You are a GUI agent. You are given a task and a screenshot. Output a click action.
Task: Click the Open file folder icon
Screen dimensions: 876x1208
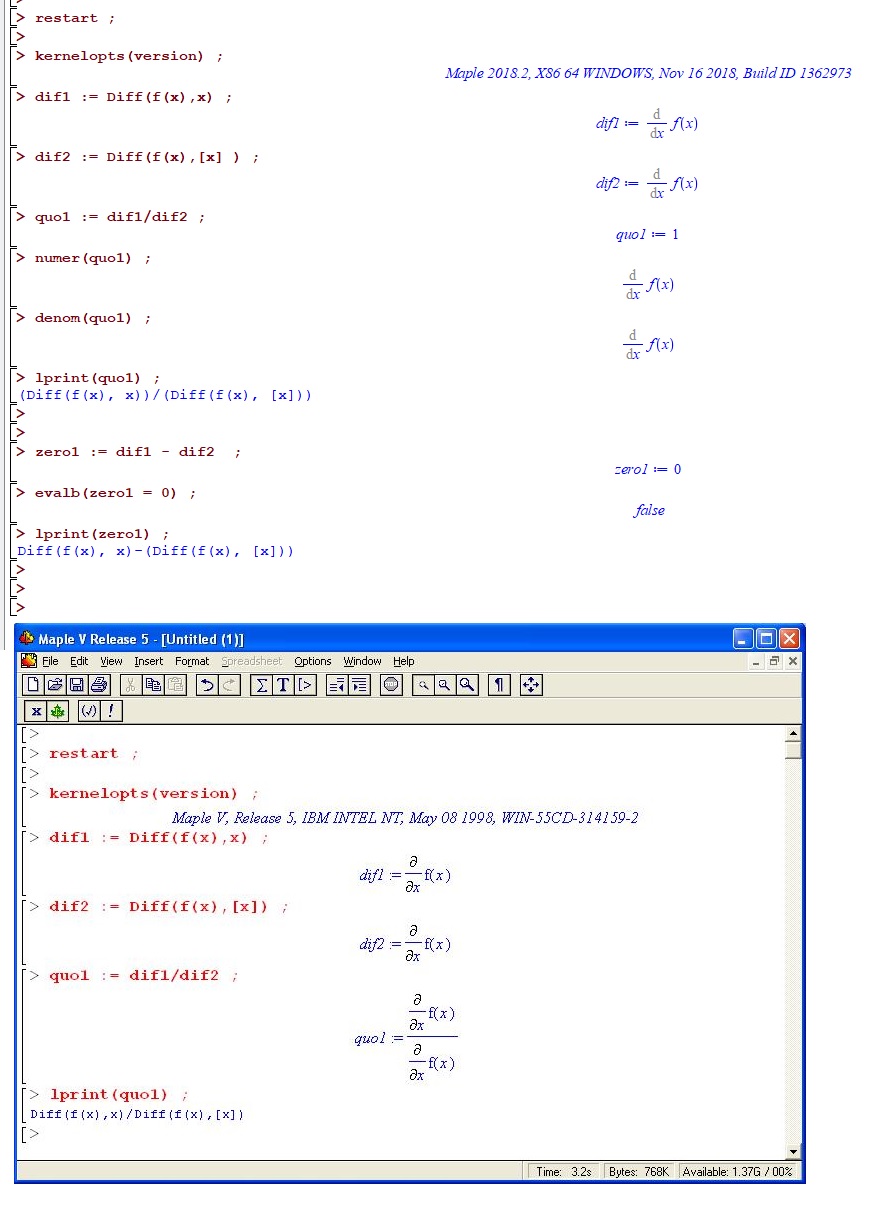tap(54, 685)
